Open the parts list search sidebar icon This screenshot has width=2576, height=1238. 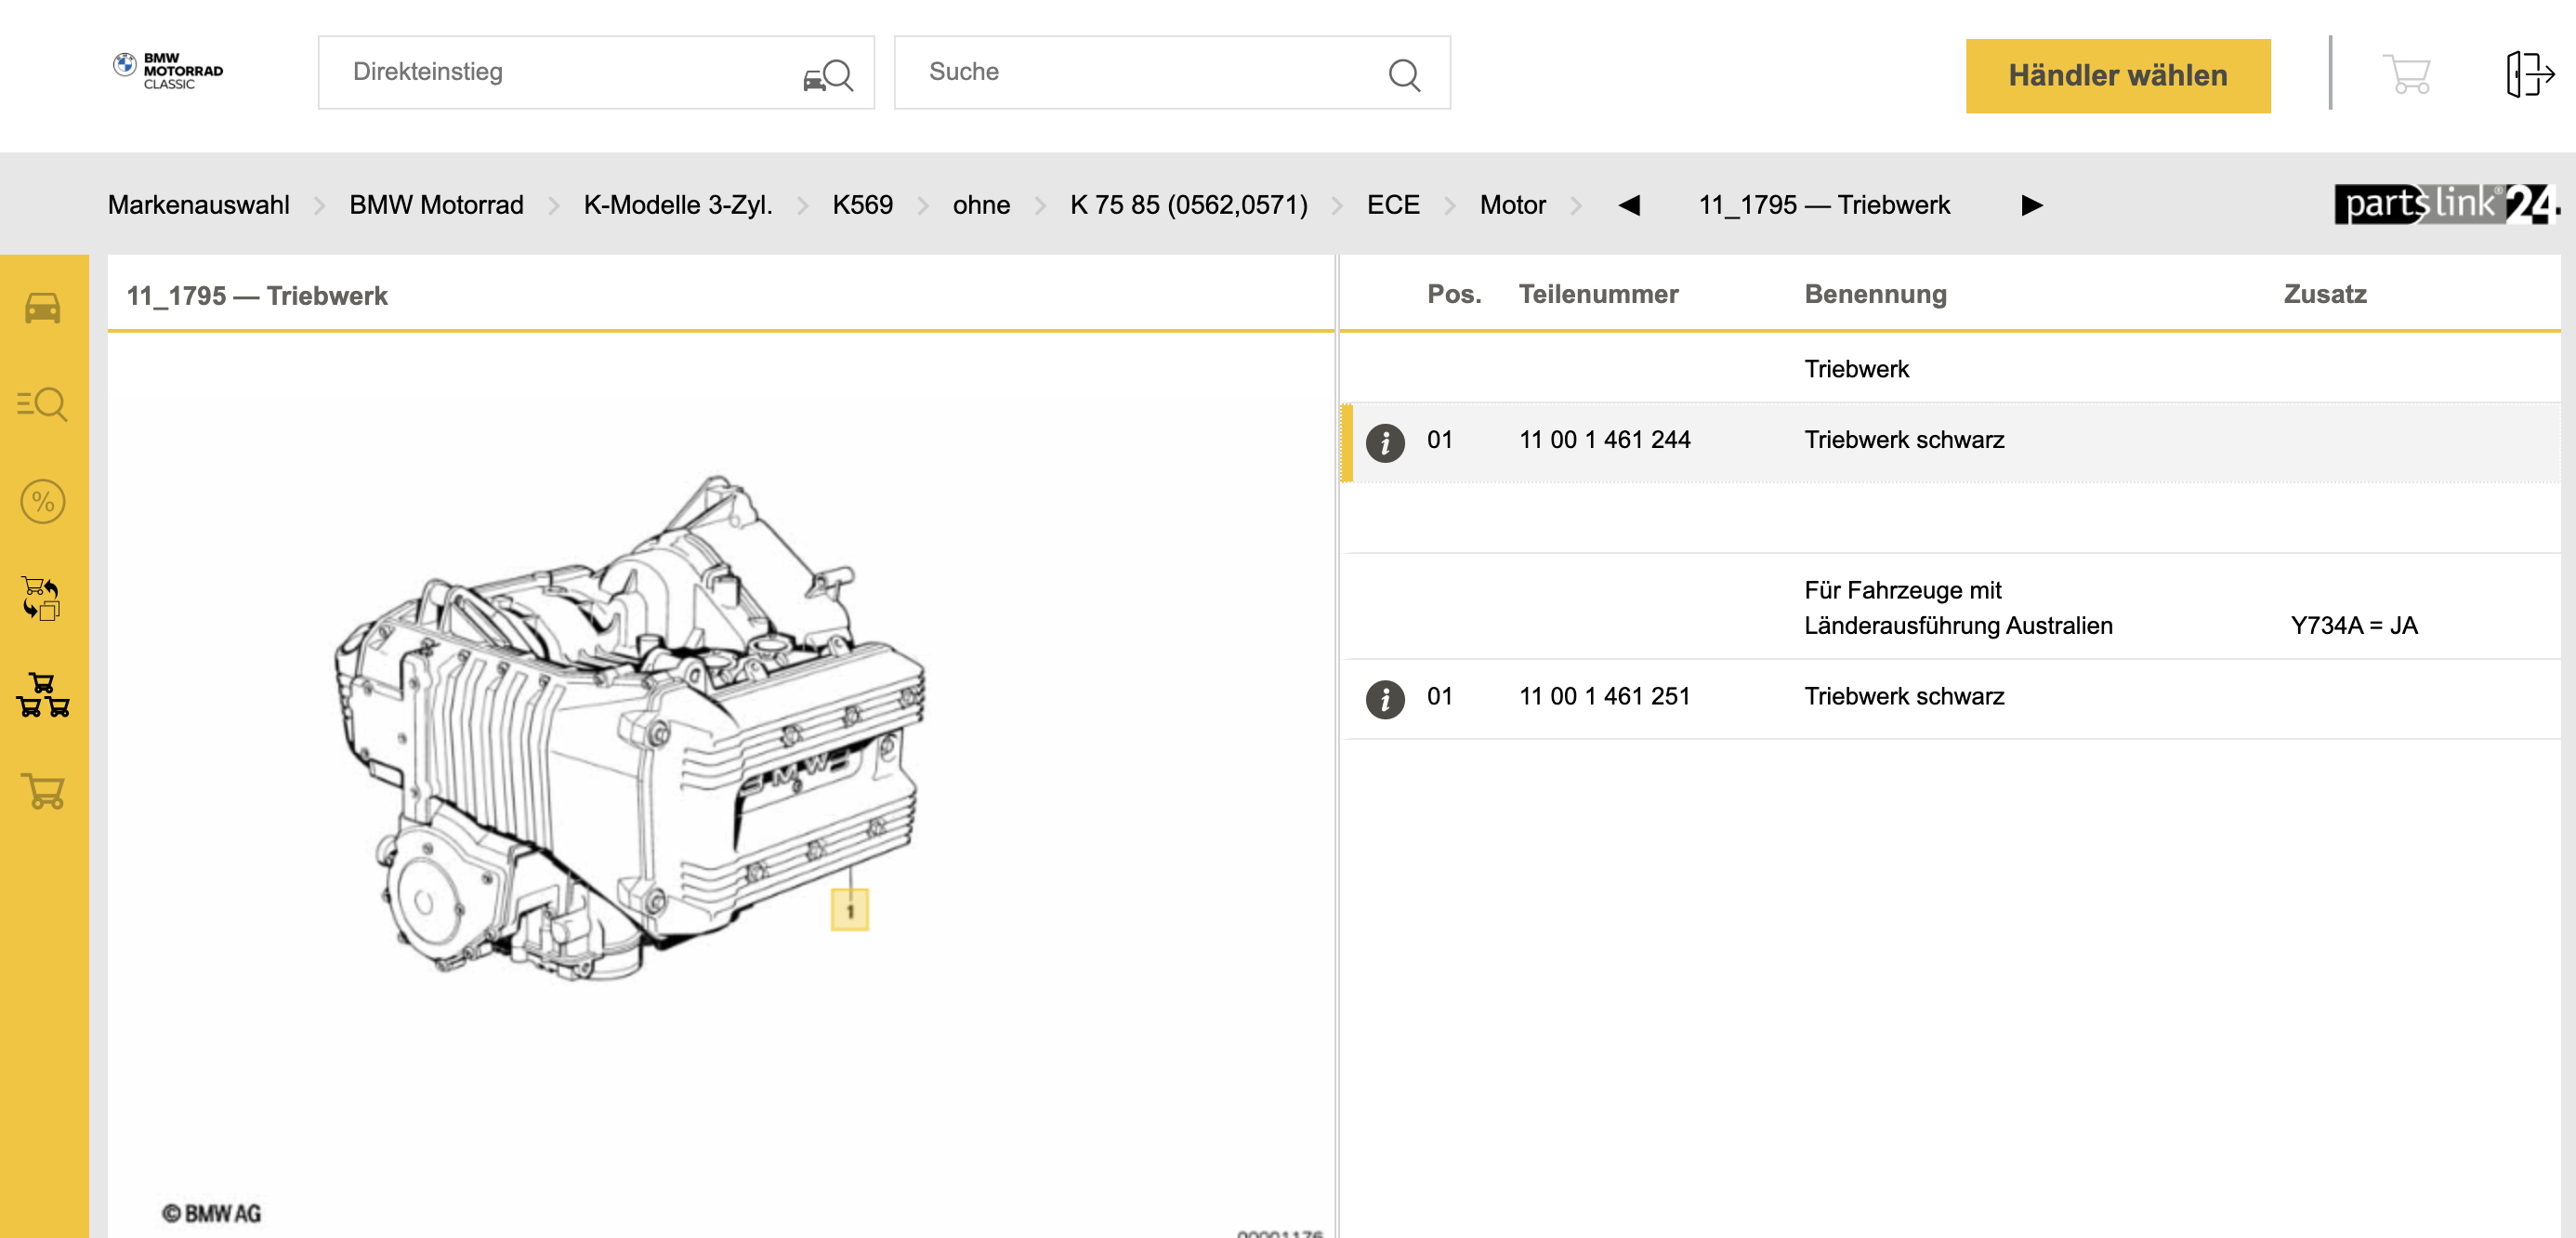point(43,405)
